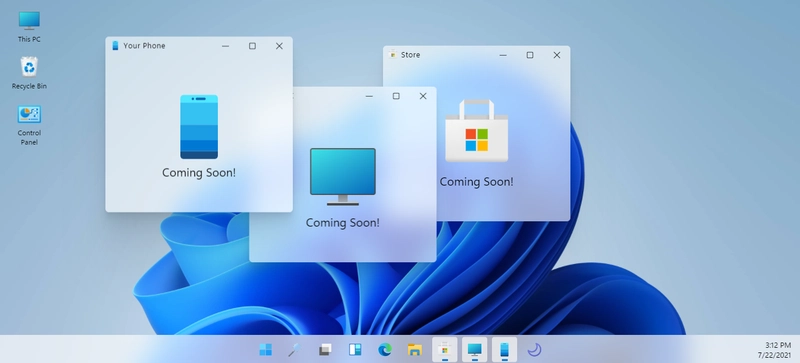Close the middle monitor window
The image size is (800, 363).
[x=423, y=96]
